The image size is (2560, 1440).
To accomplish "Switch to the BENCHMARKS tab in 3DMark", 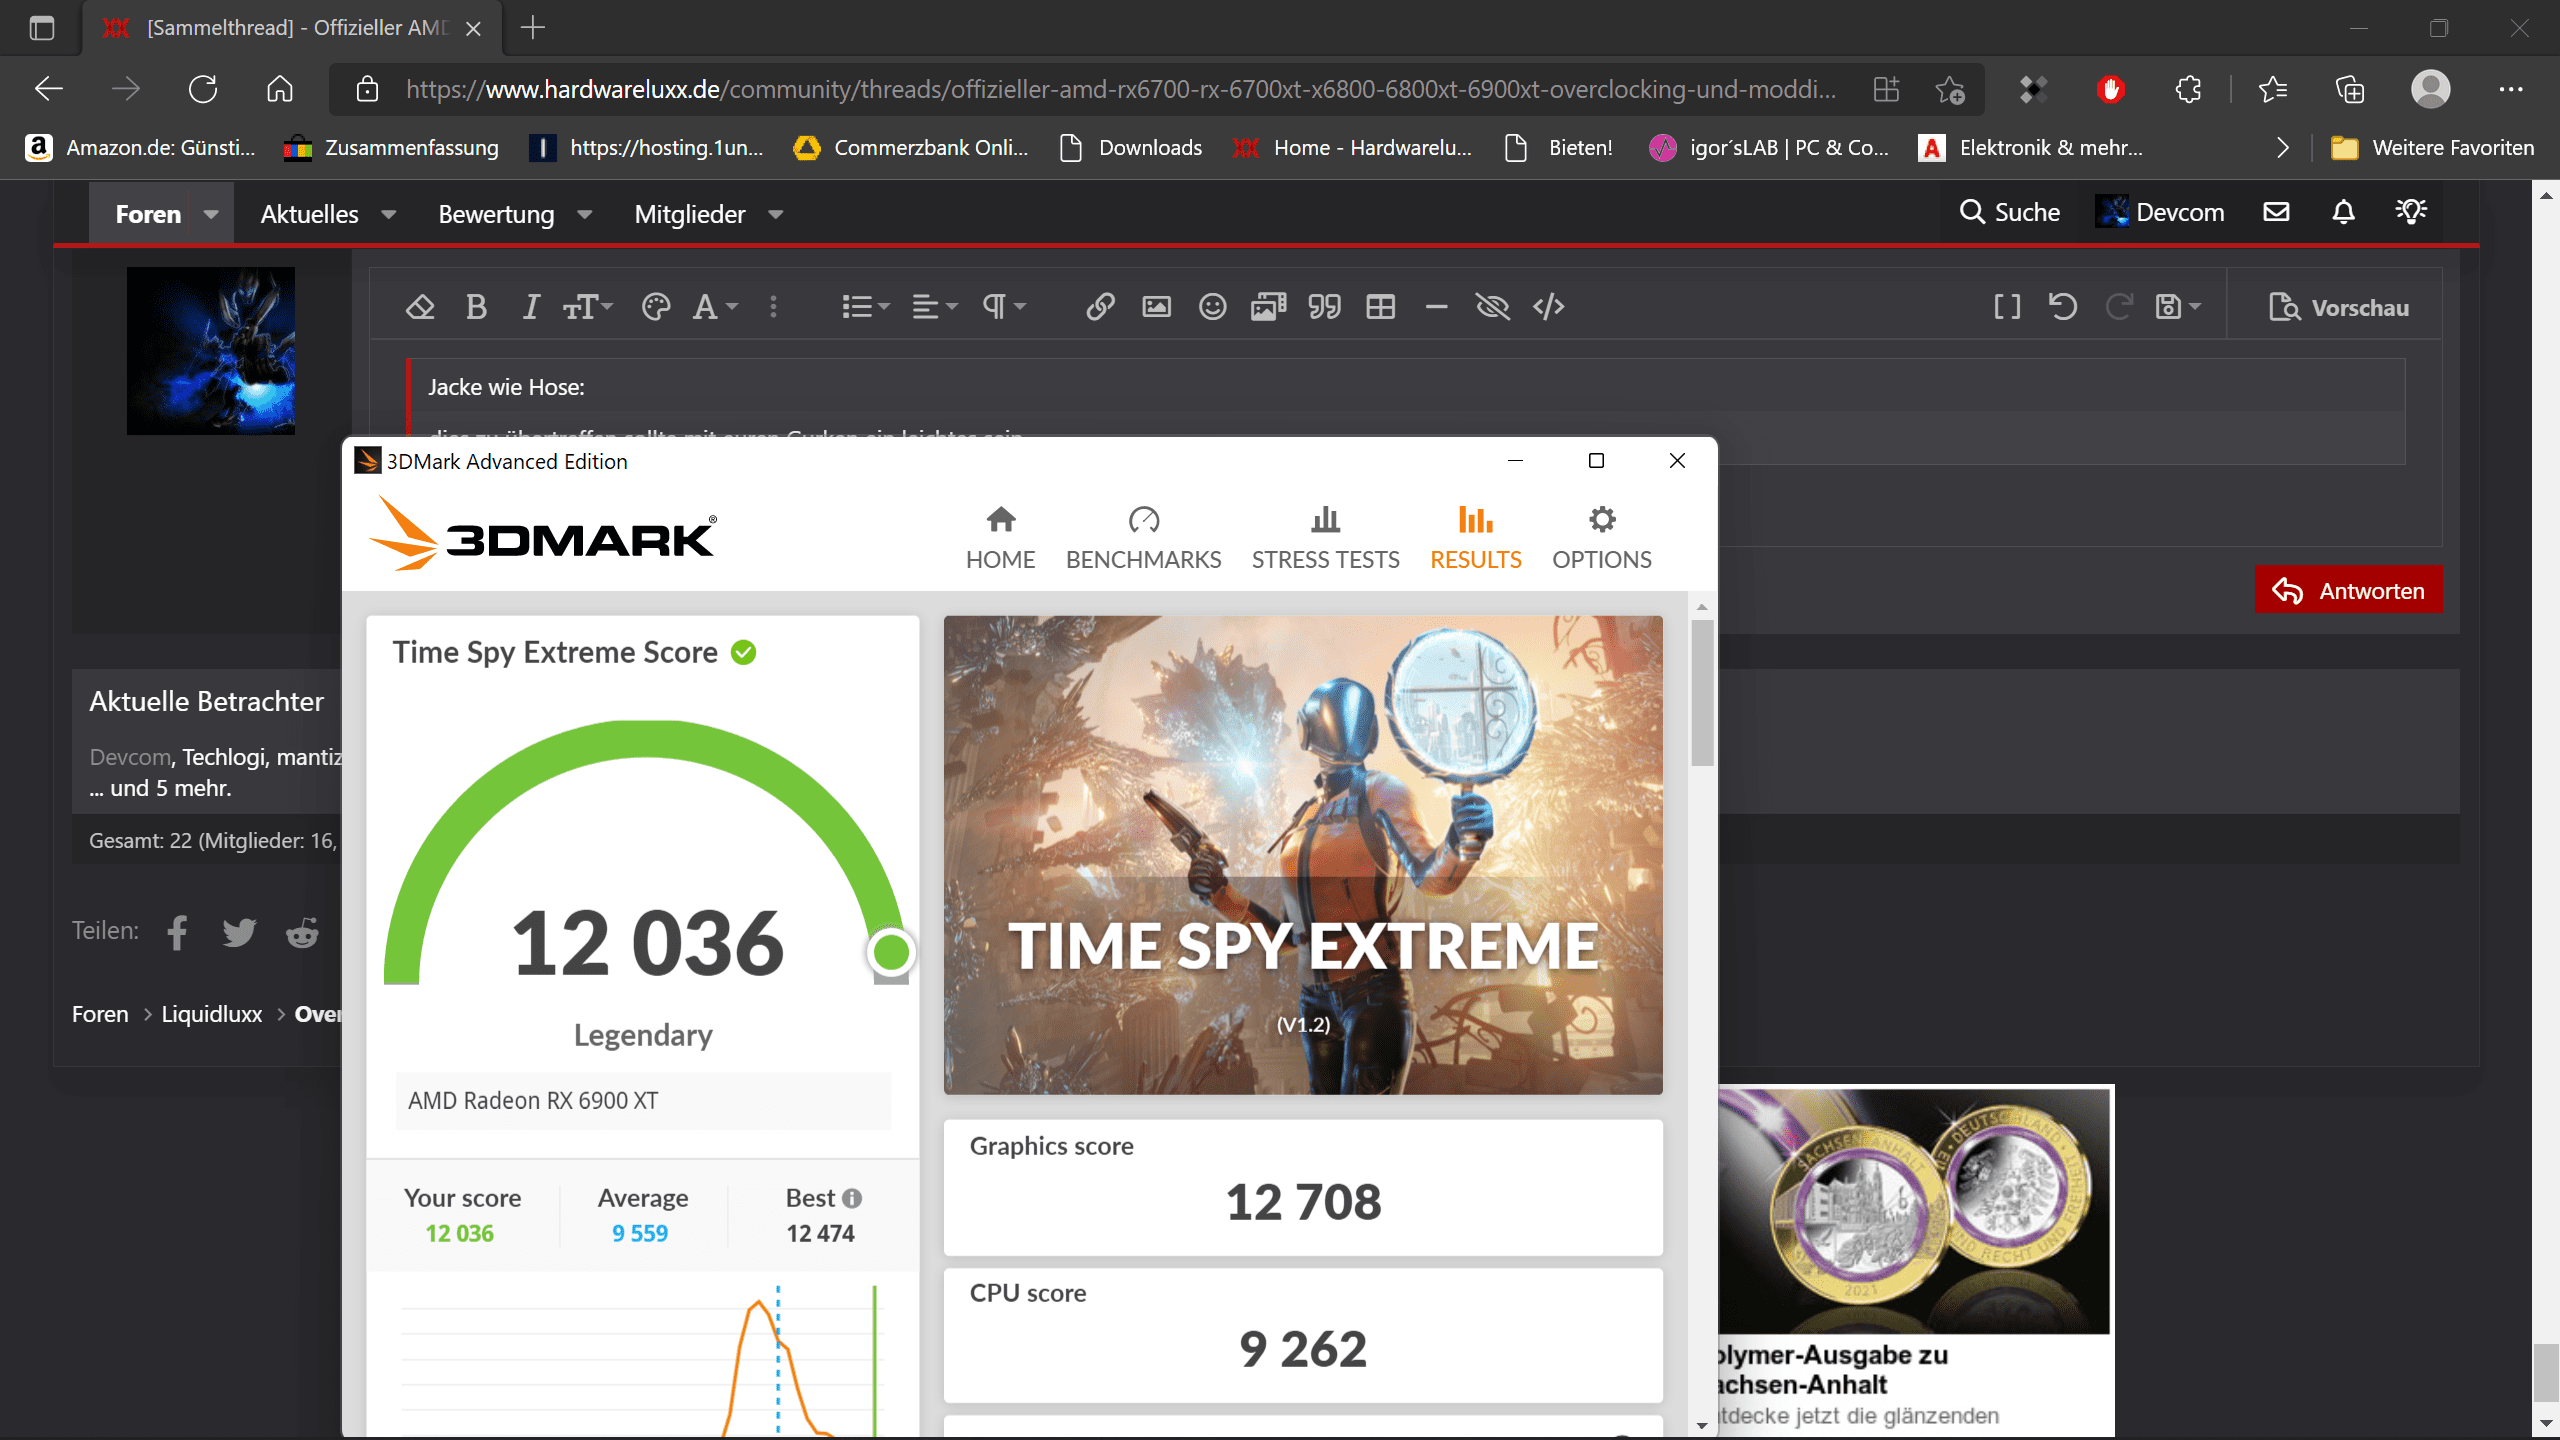I will pos(1143,538).
